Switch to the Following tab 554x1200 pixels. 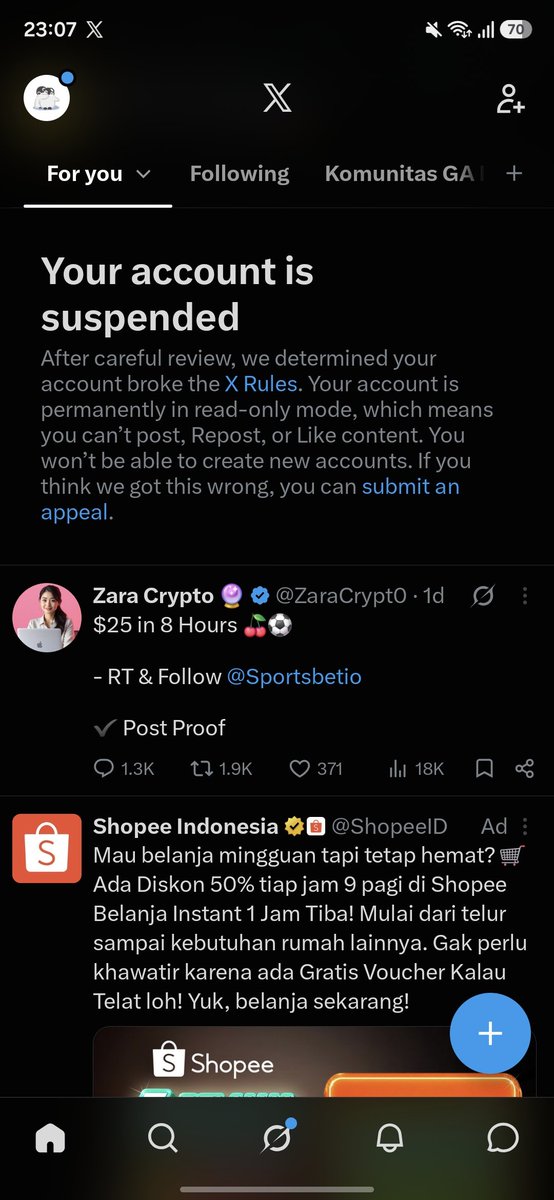click(x=239, y=173)
